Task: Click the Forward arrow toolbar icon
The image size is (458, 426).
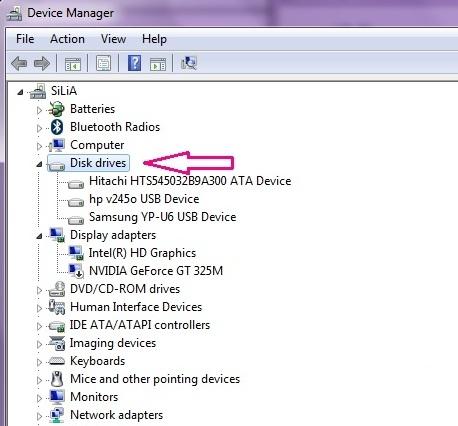Action: pos(42,63)
